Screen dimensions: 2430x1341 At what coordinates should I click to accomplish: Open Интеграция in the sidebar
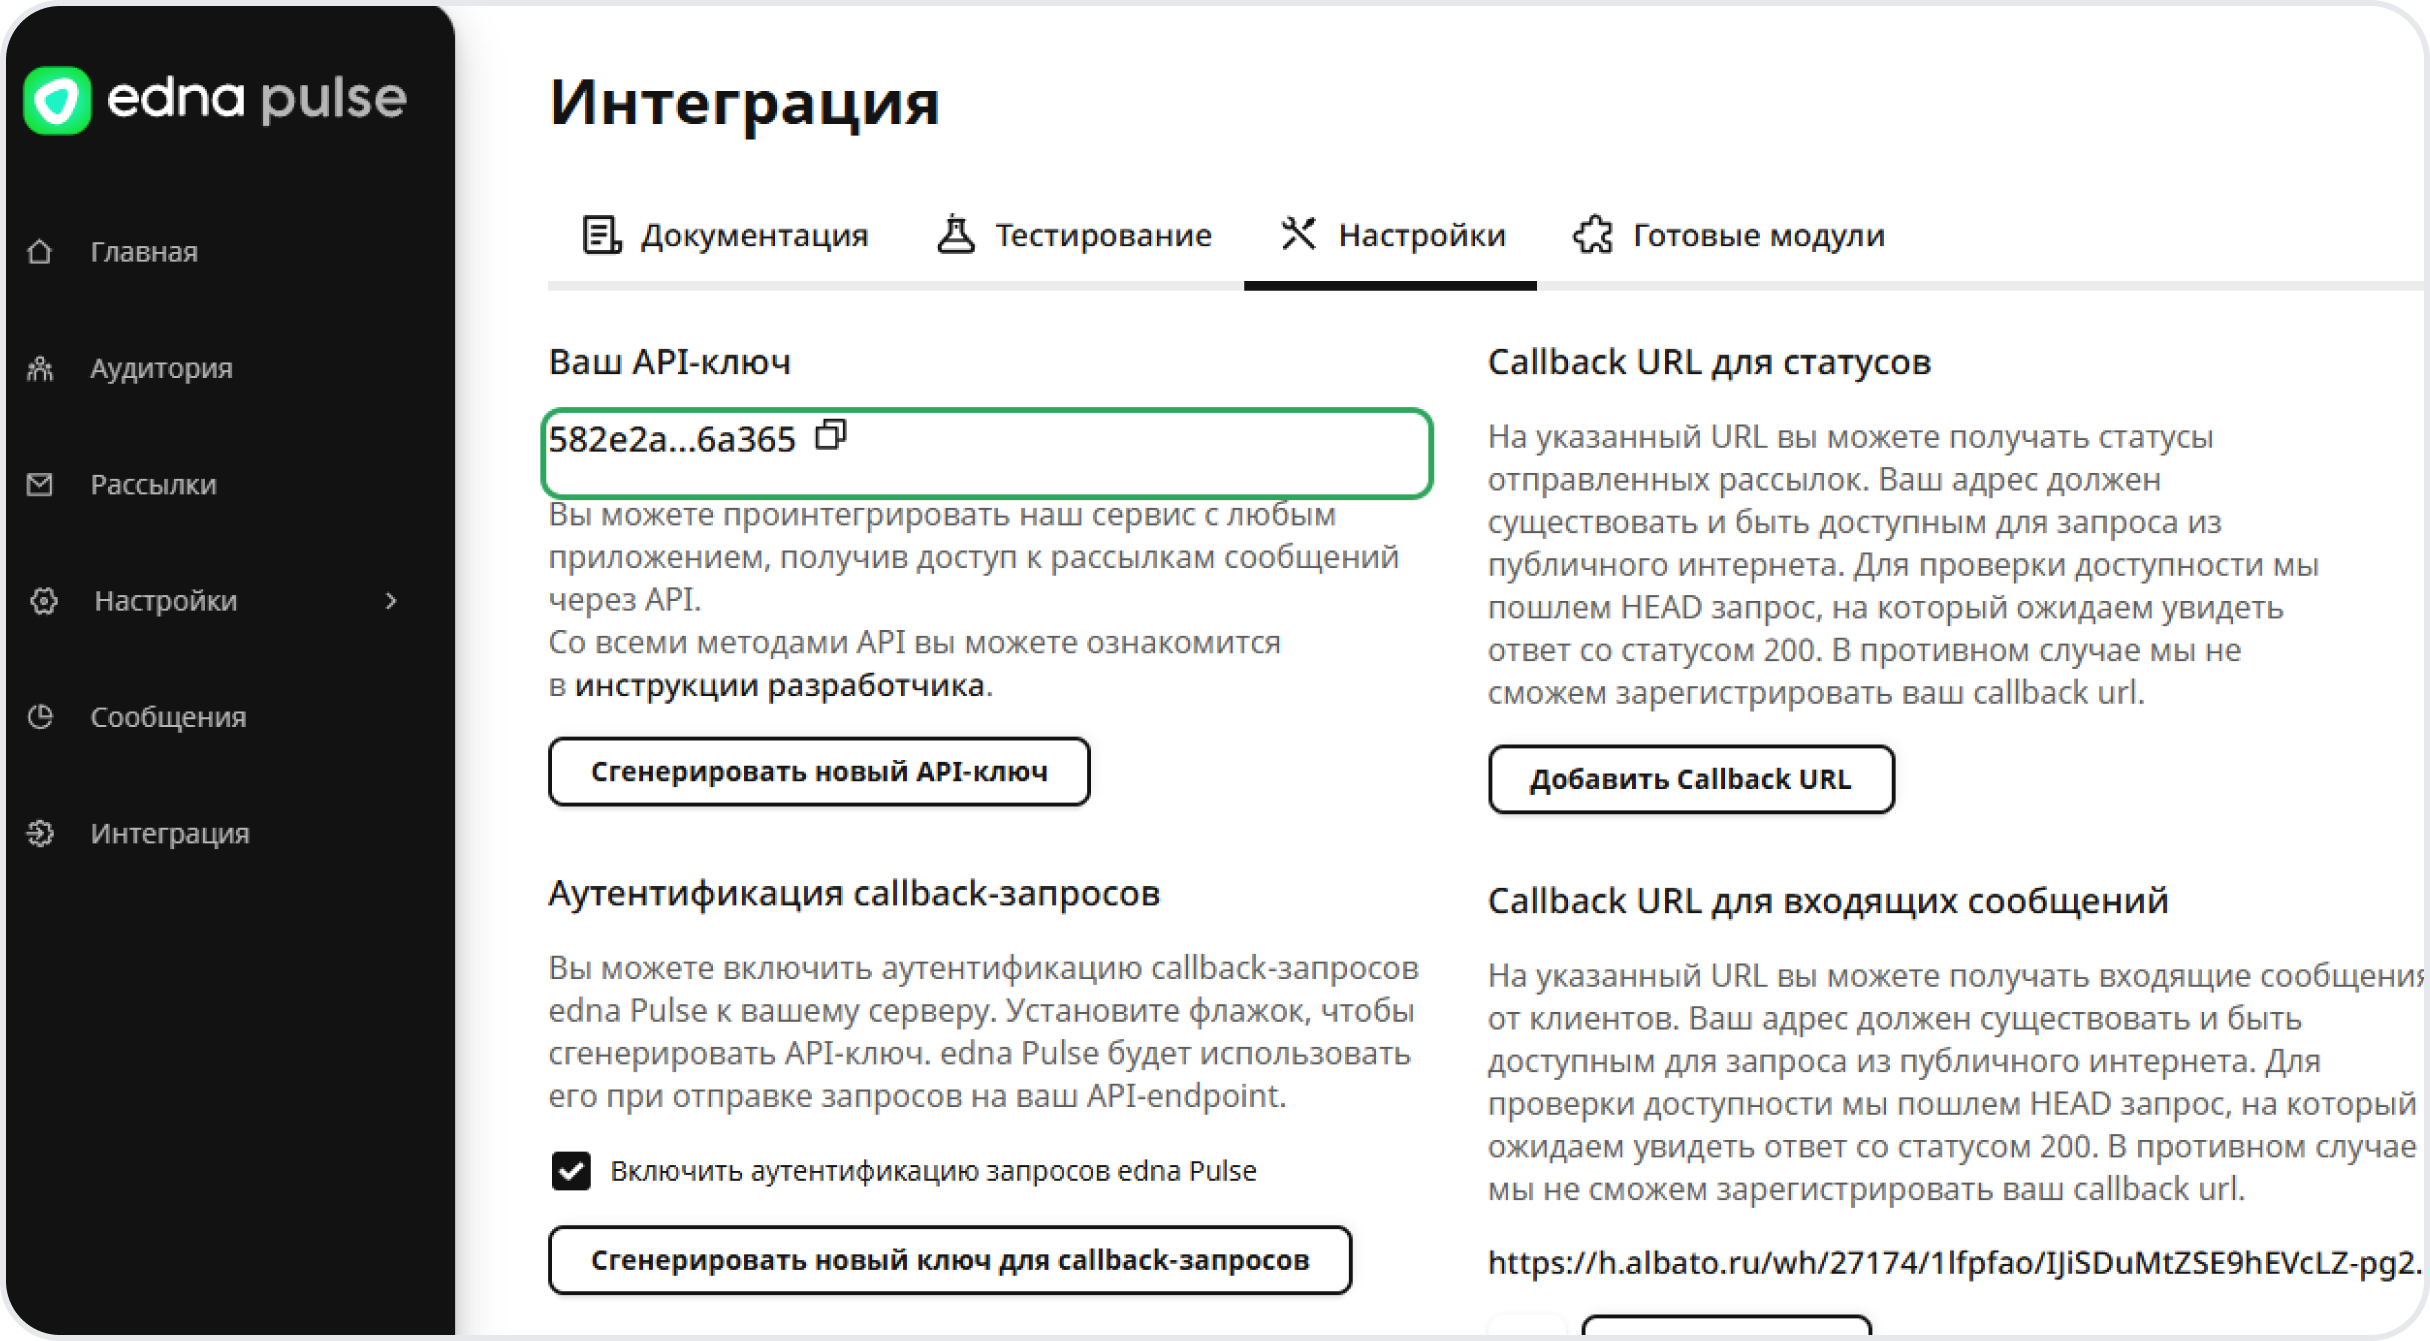pyautogui.click(x=170, y=833)
